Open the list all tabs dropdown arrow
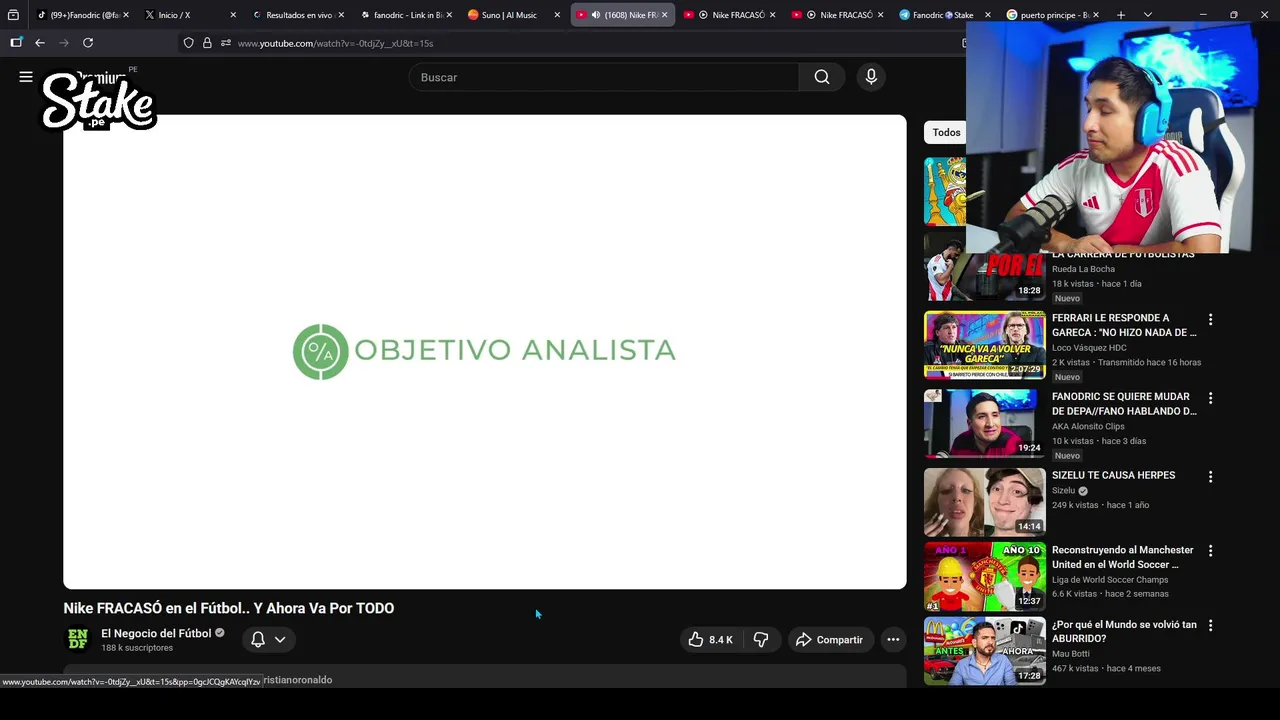The height and width of the screenshot is (720, 1280). pos(1147,15)
